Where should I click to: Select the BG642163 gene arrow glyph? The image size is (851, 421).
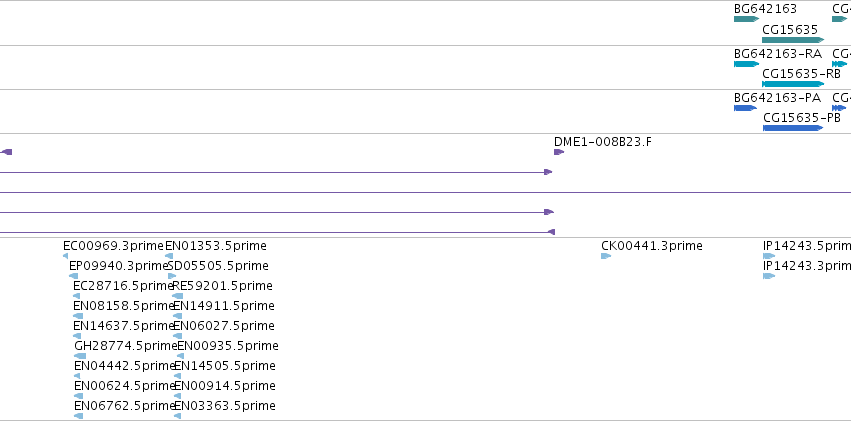coord(746,19)
